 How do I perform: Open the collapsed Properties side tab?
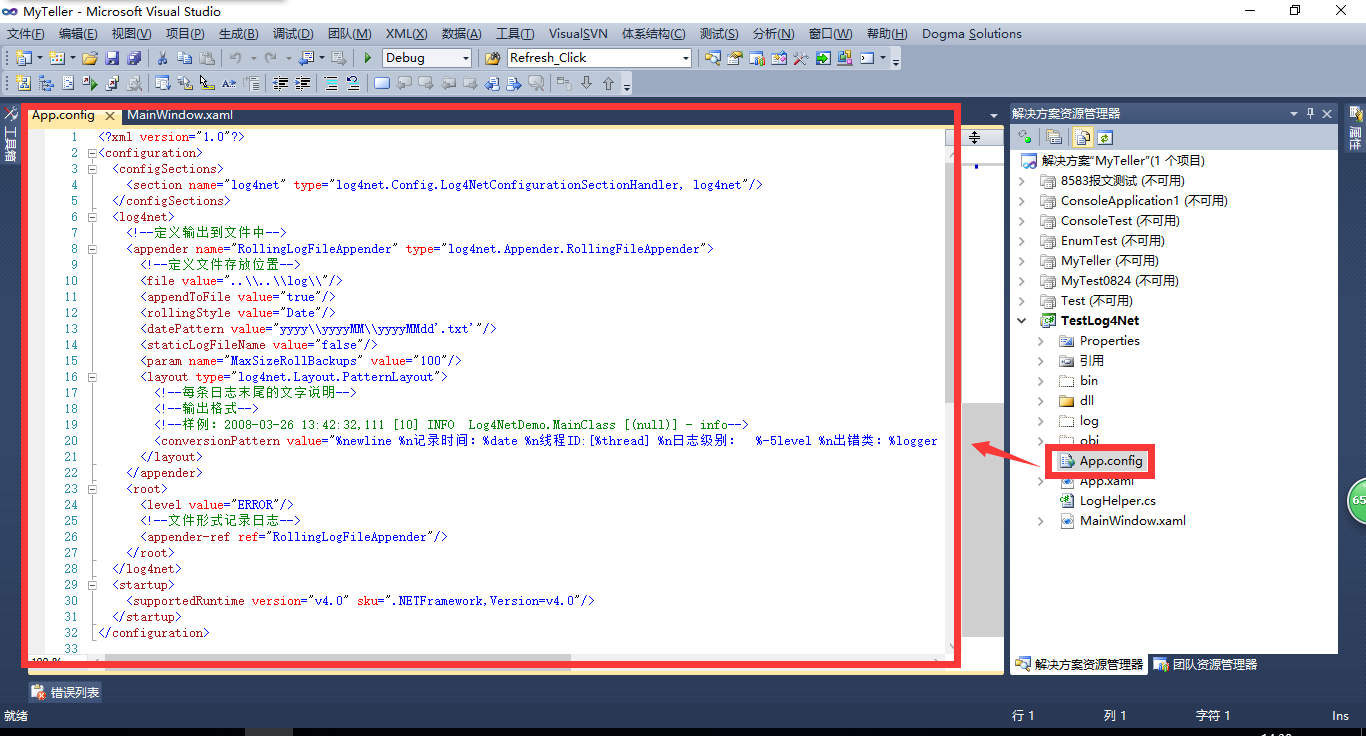(1356, 127)
